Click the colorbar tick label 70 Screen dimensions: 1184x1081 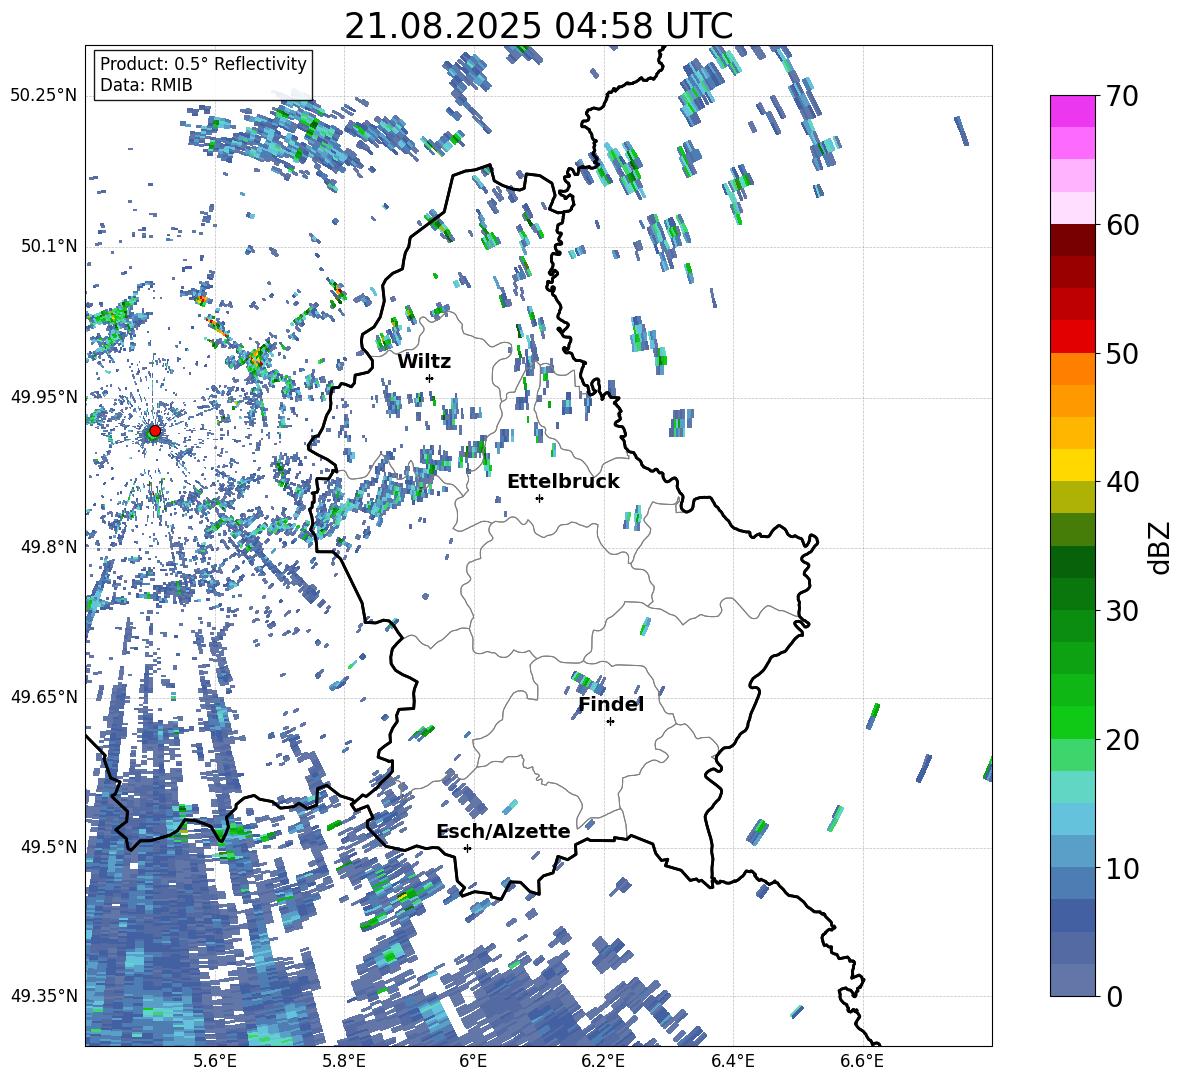click(1121, 96)
